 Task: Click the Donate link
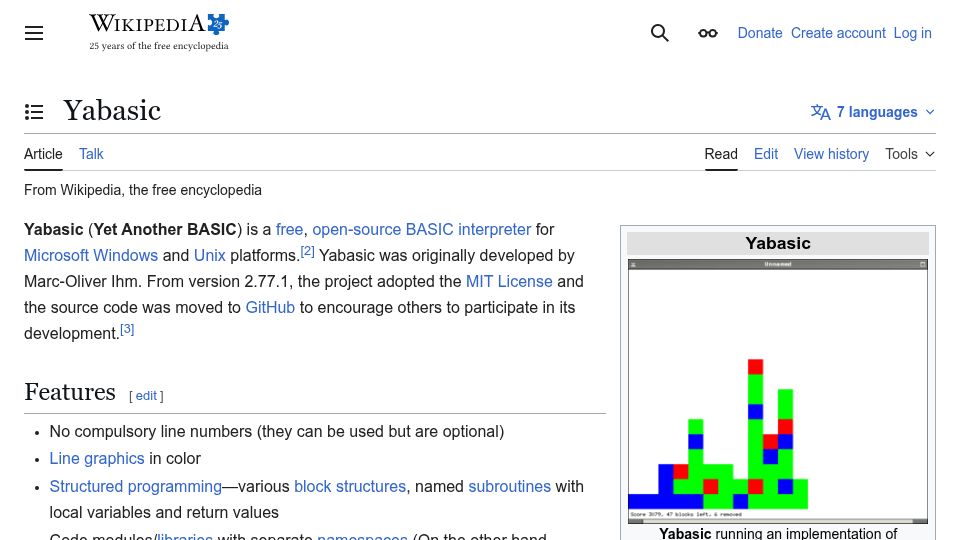[760, 33]
